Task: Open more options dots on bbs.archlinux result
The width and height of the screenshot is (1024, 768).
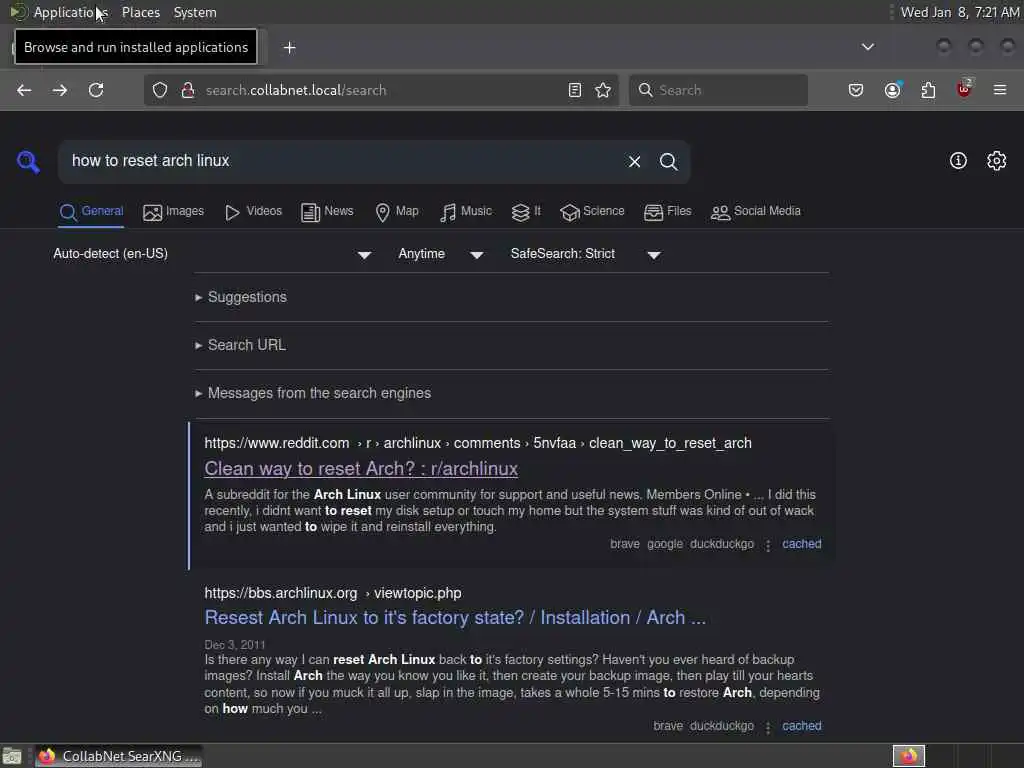Action: (x=768, y=727)
